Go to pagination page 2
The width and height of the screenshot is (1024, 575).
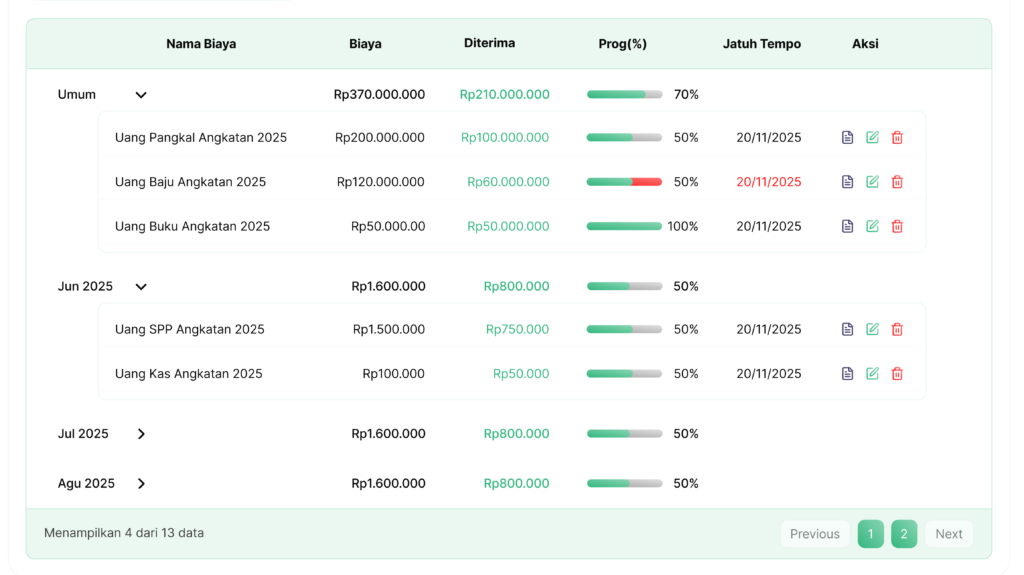[x=904, y=534]
